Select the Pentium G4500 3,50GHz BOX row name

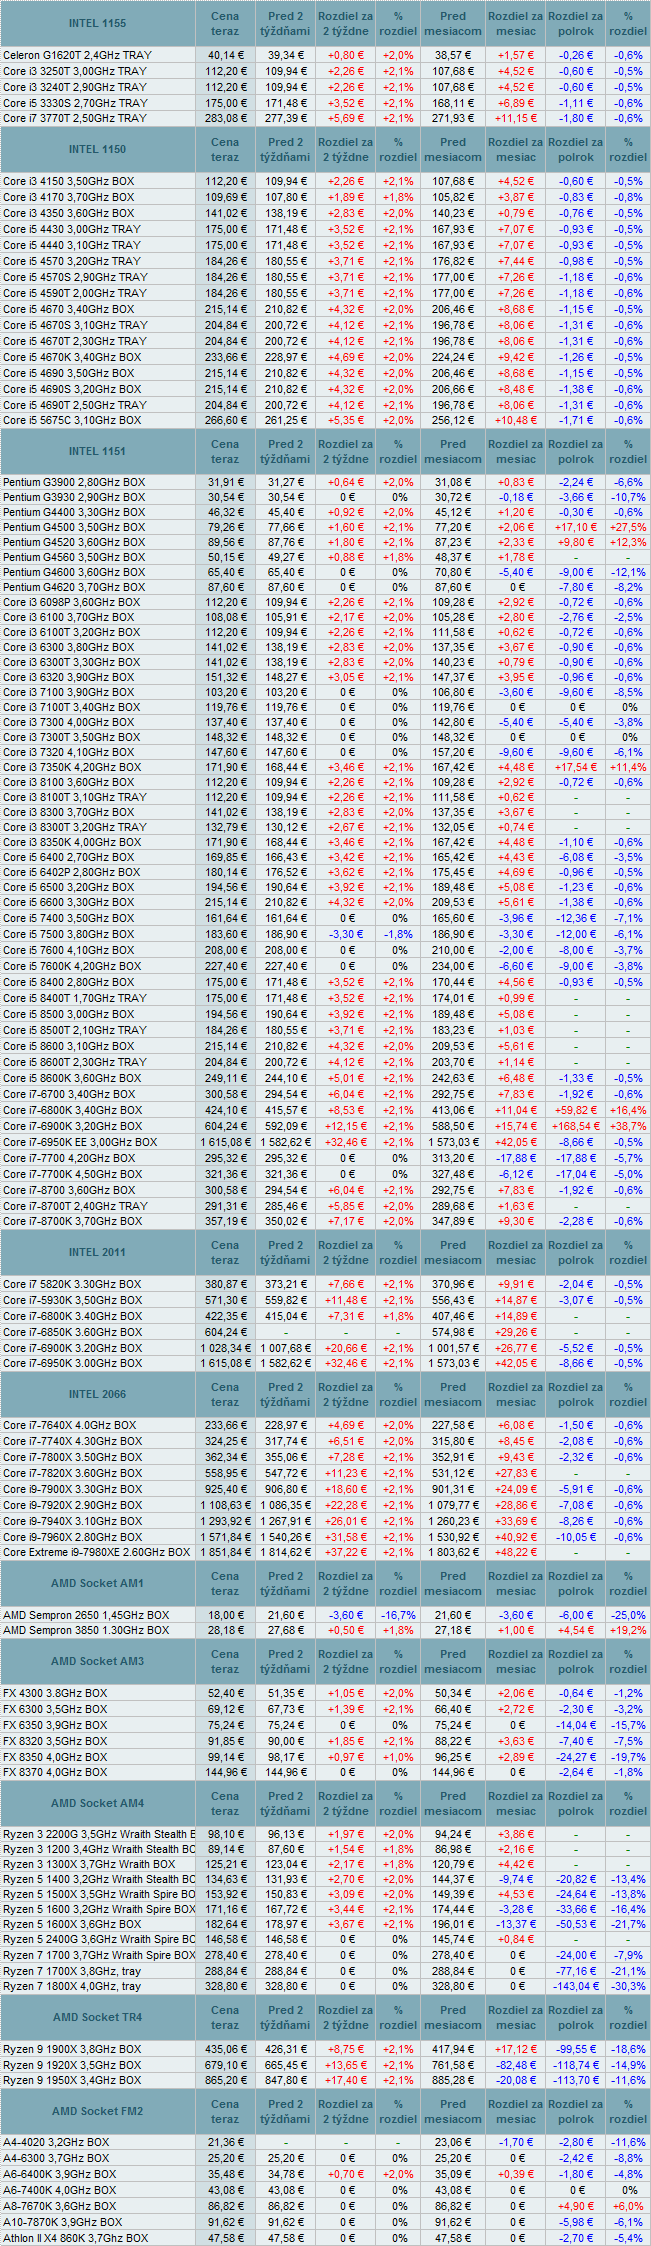[74, 527]
